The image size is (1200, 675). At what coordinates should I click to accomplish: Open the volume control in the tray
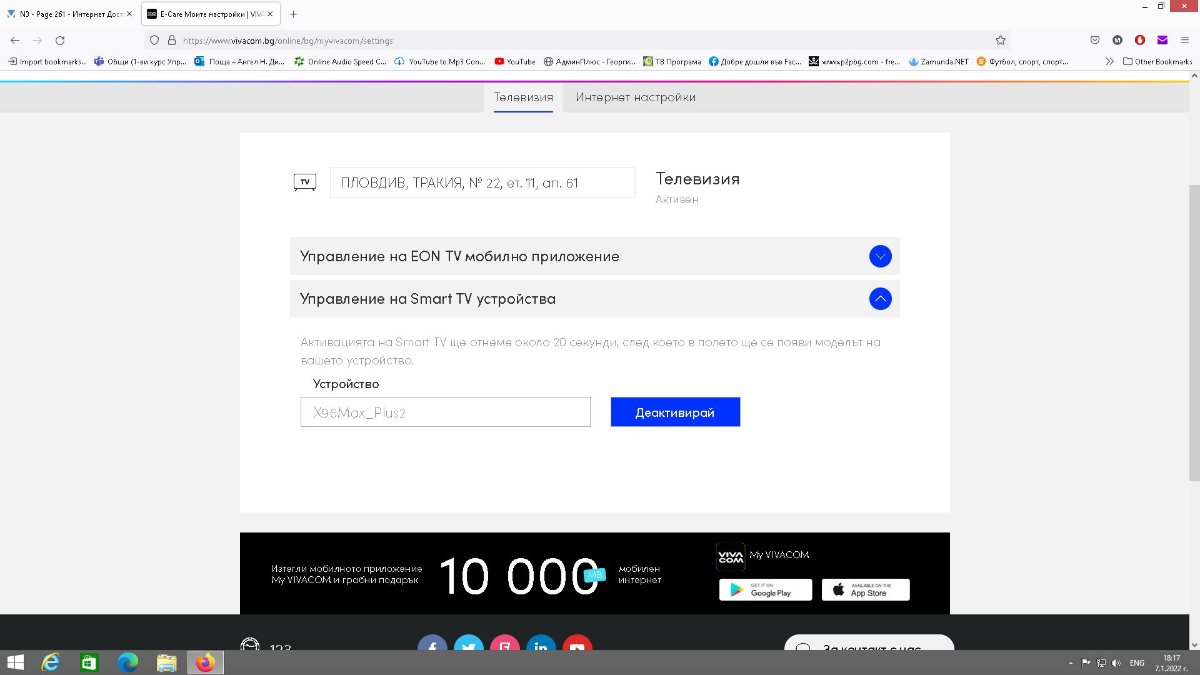(1115, 663)
